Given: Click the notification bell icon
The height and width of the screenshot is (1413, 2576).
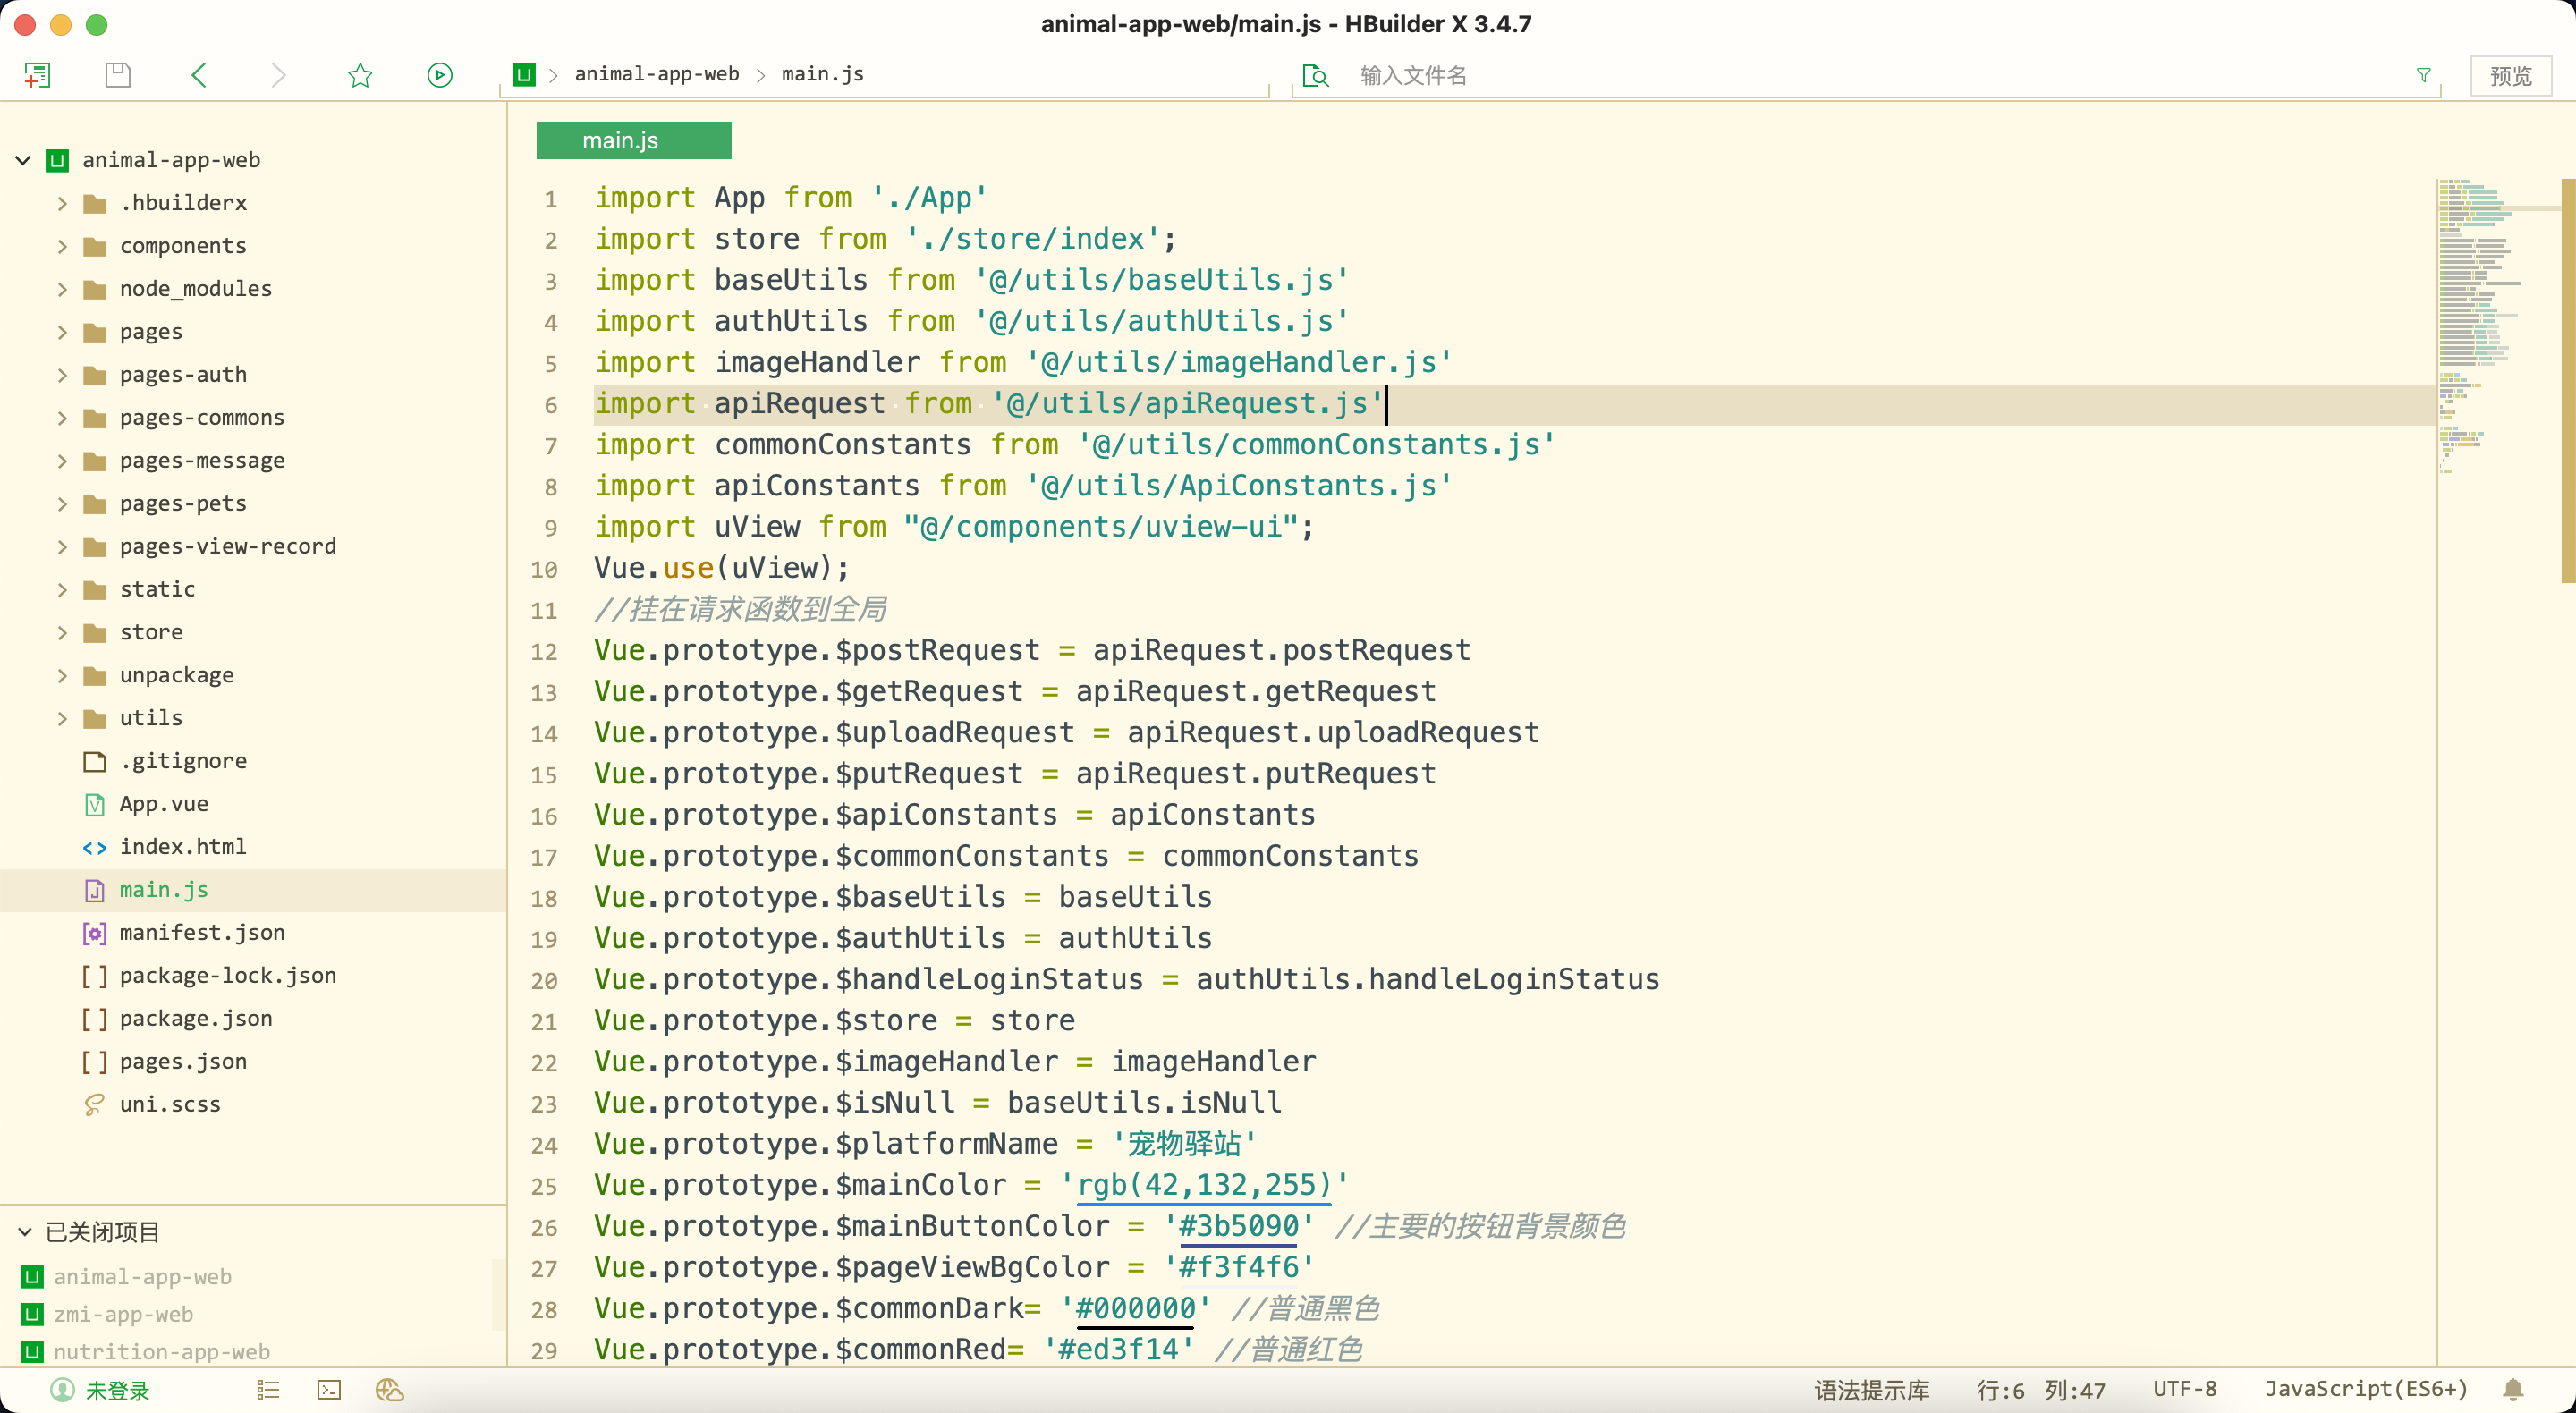Looking at the screenshot, I should [2513, 1389].
